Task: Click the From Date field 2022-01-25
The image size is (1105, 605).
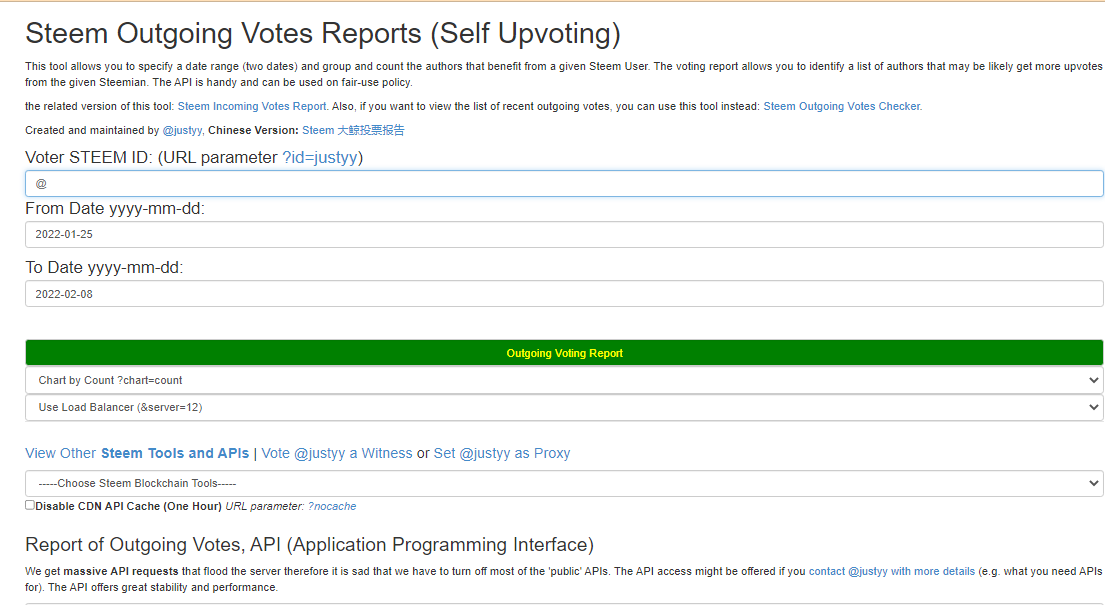Action: 564,235
